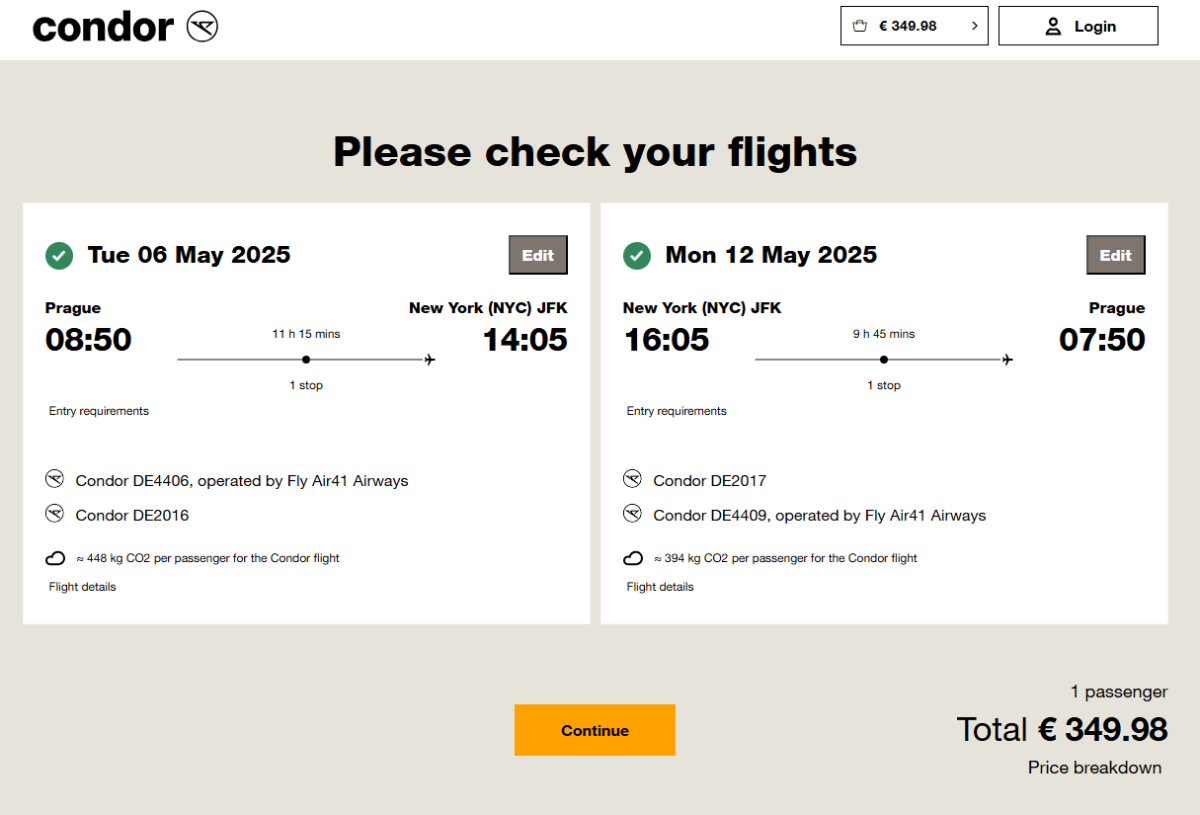Click CO2 cloud icon on outbound flight
The height and width of the screenshot is (815, 1200).
coord(55,558)
